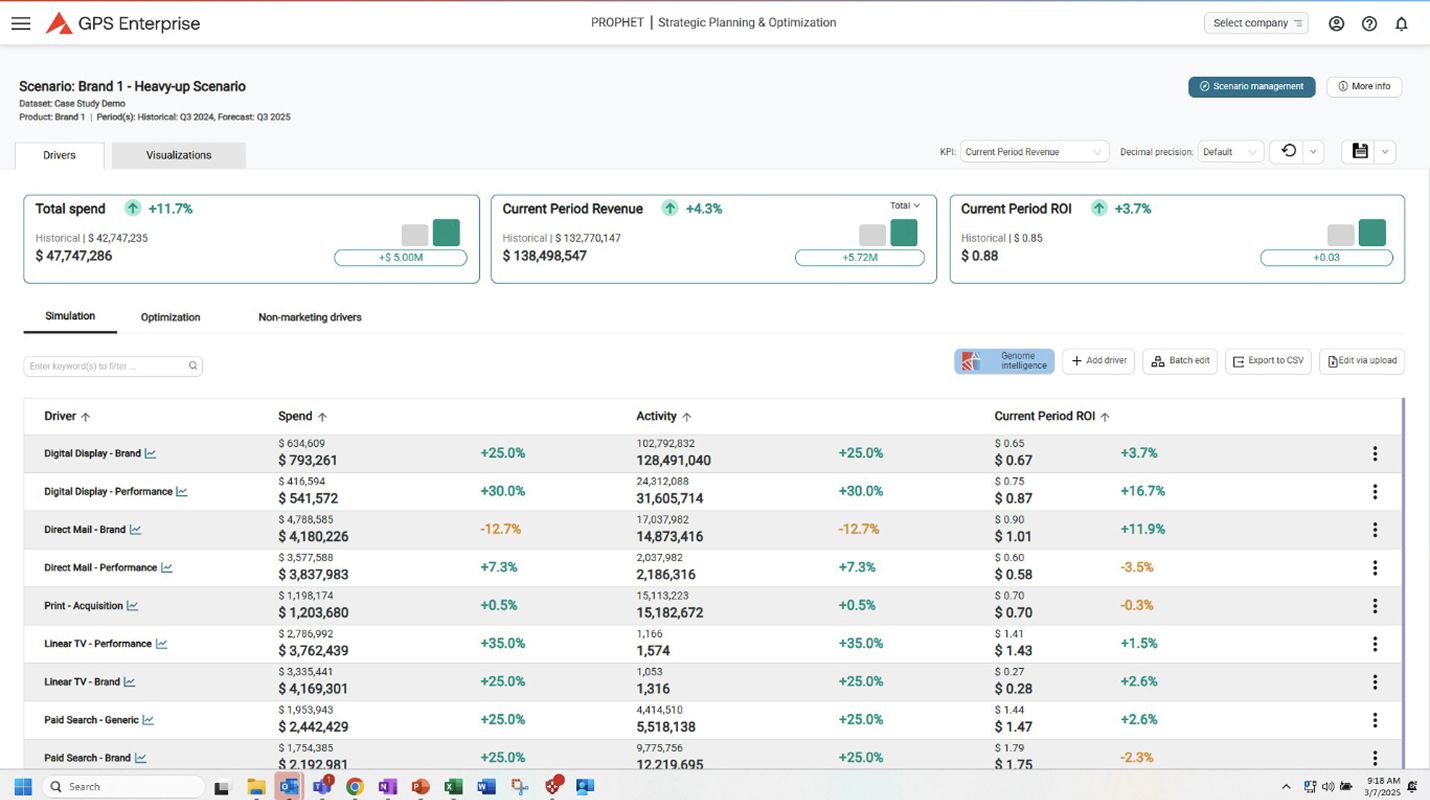The height and width of the screenshot is (800, 1430).
Task: Click the Add driver button
Action: 1098,361
